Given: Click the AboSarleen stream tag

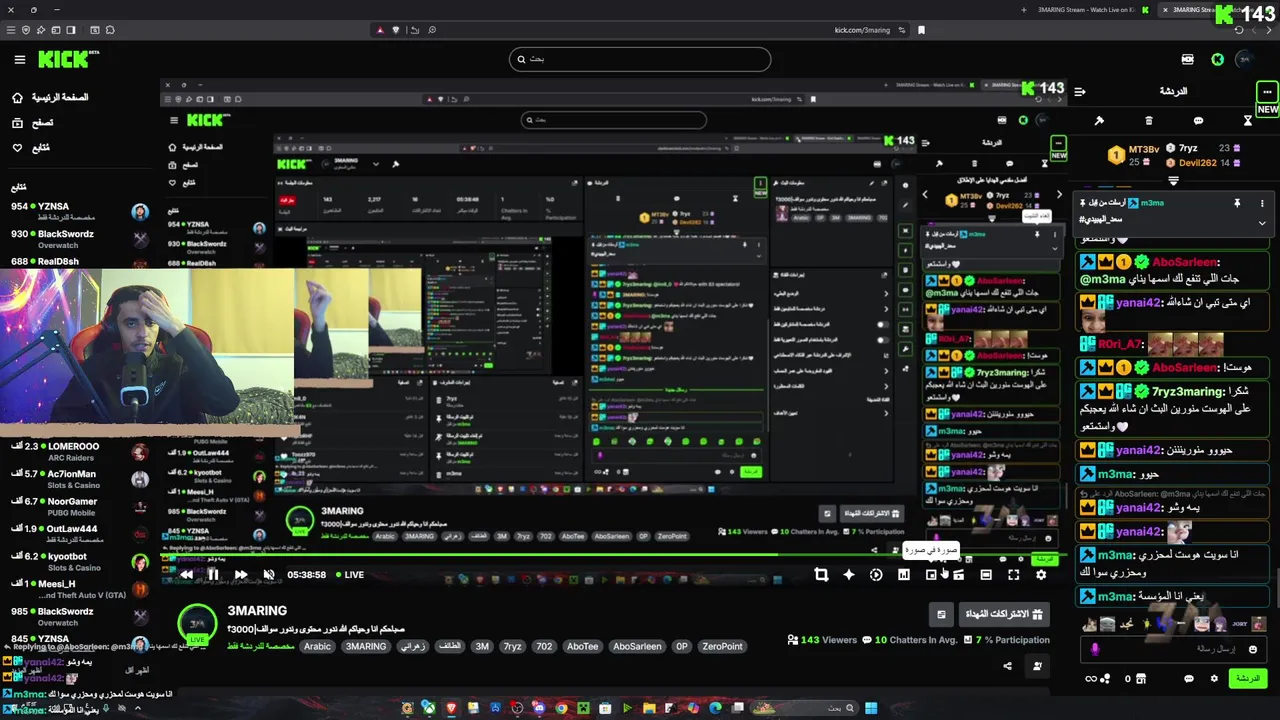Looking at the screenshot, I should (x=637, y=647).
